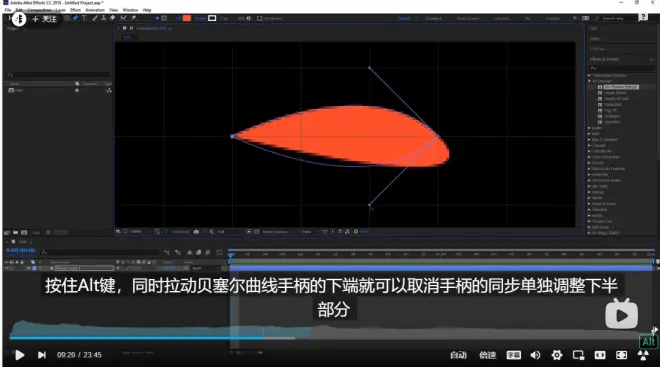Expand the Animation Presets folder
The image size is (660, 367).
click(x=589, y=75)
